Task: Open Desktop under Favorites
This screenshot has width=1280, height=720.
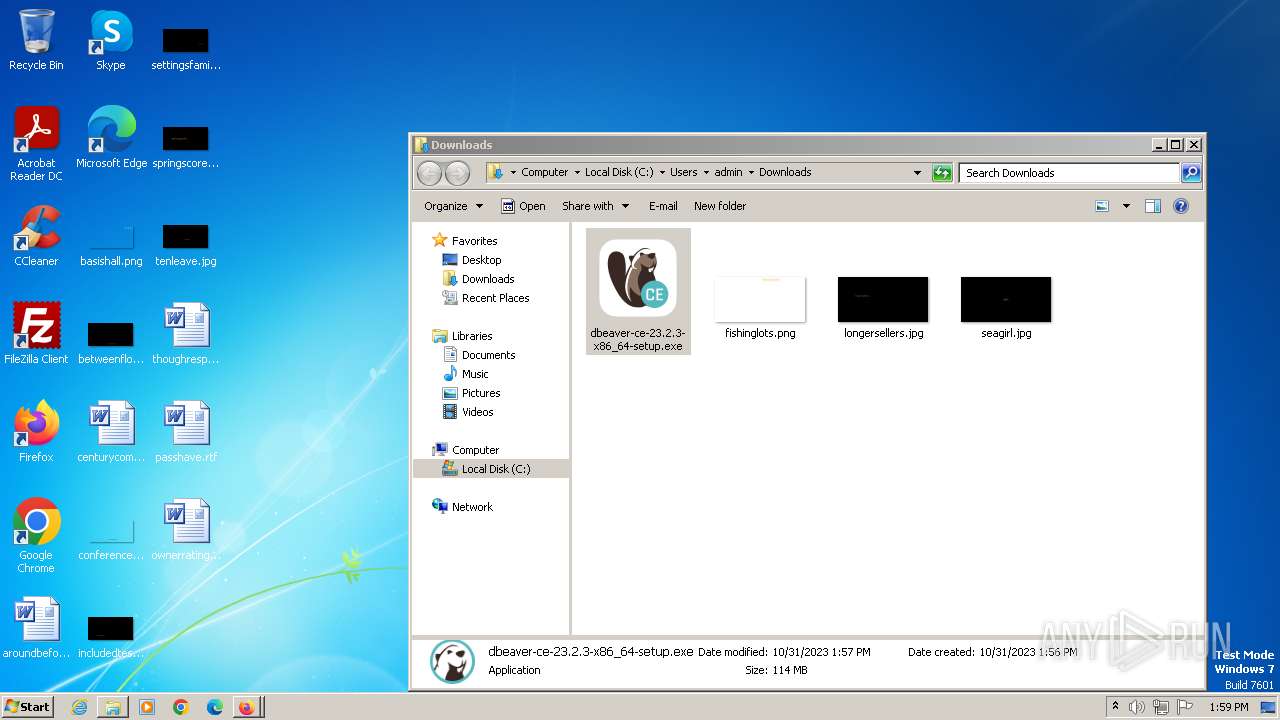Action: click(481, 260)
